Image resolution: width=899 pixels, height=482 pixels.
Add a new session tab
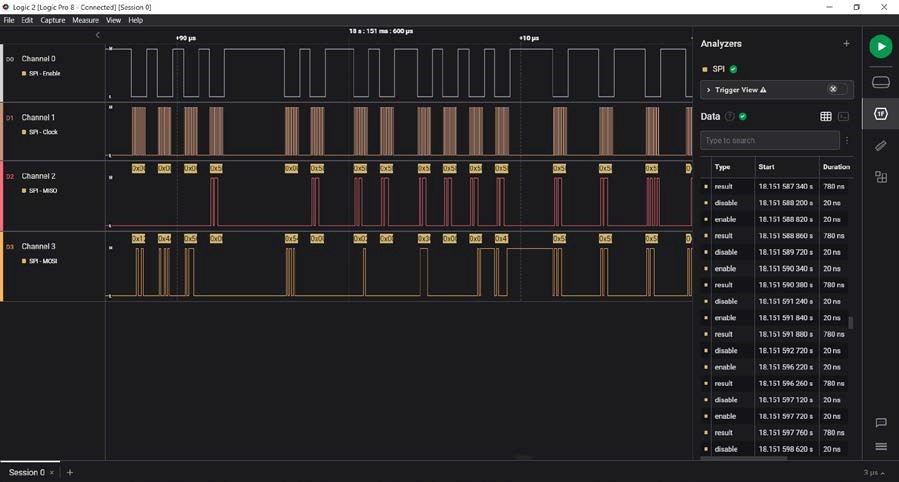[69, 472]
